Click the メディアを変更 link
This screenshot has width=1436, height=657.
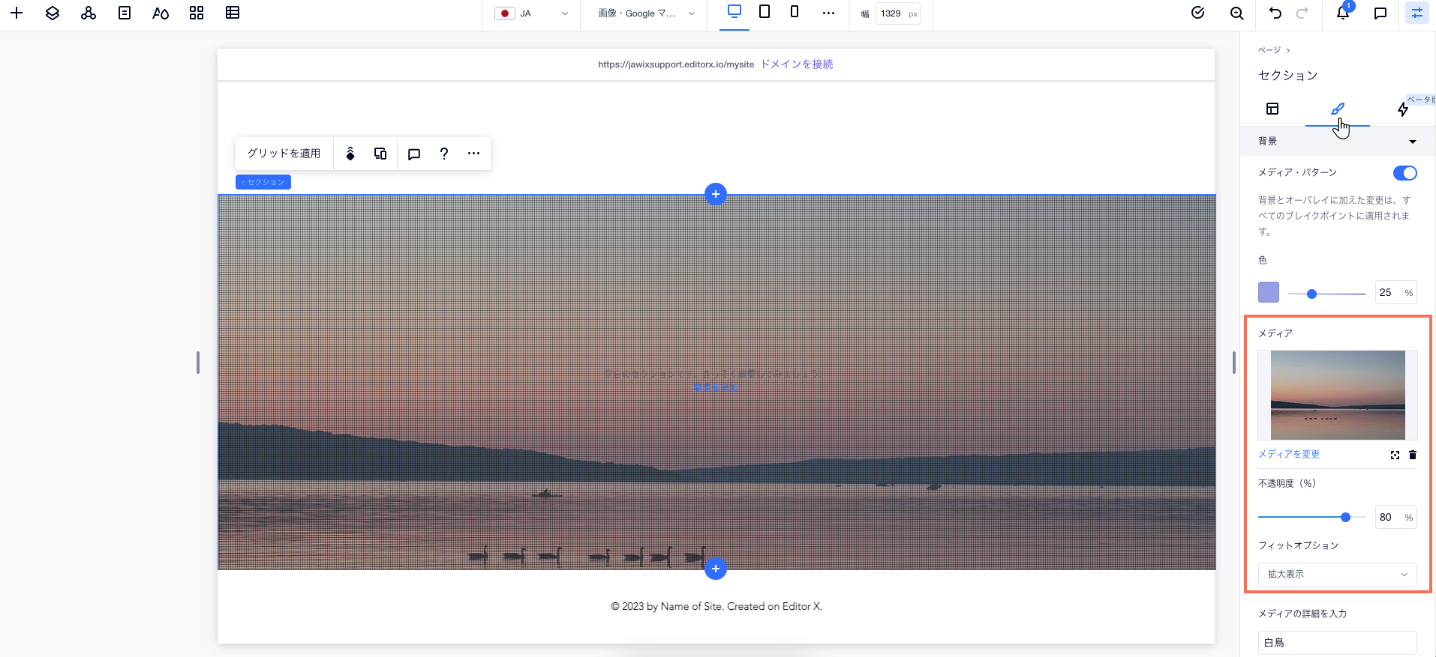1288,454
